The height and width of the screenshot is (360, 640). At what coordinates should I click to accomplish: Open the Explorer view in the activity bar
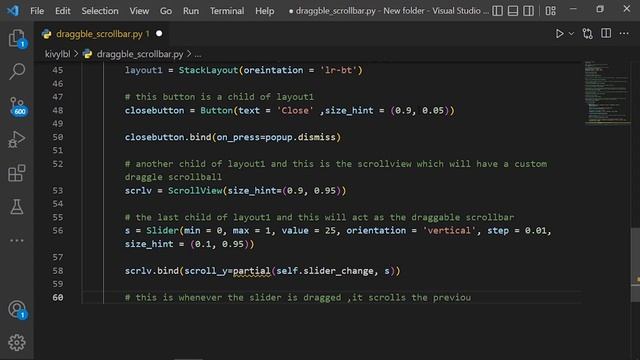(17, 39)
